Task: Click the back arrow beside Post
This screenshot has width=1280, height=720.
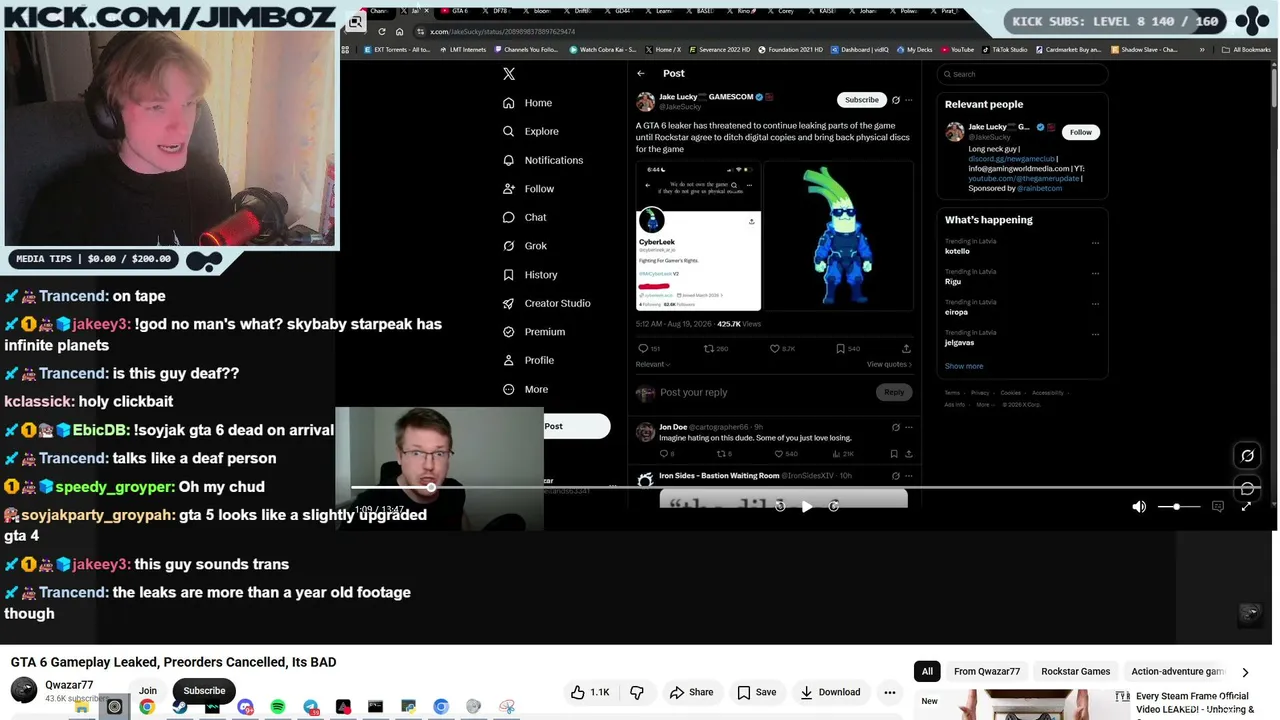Action: coord(641,73)
